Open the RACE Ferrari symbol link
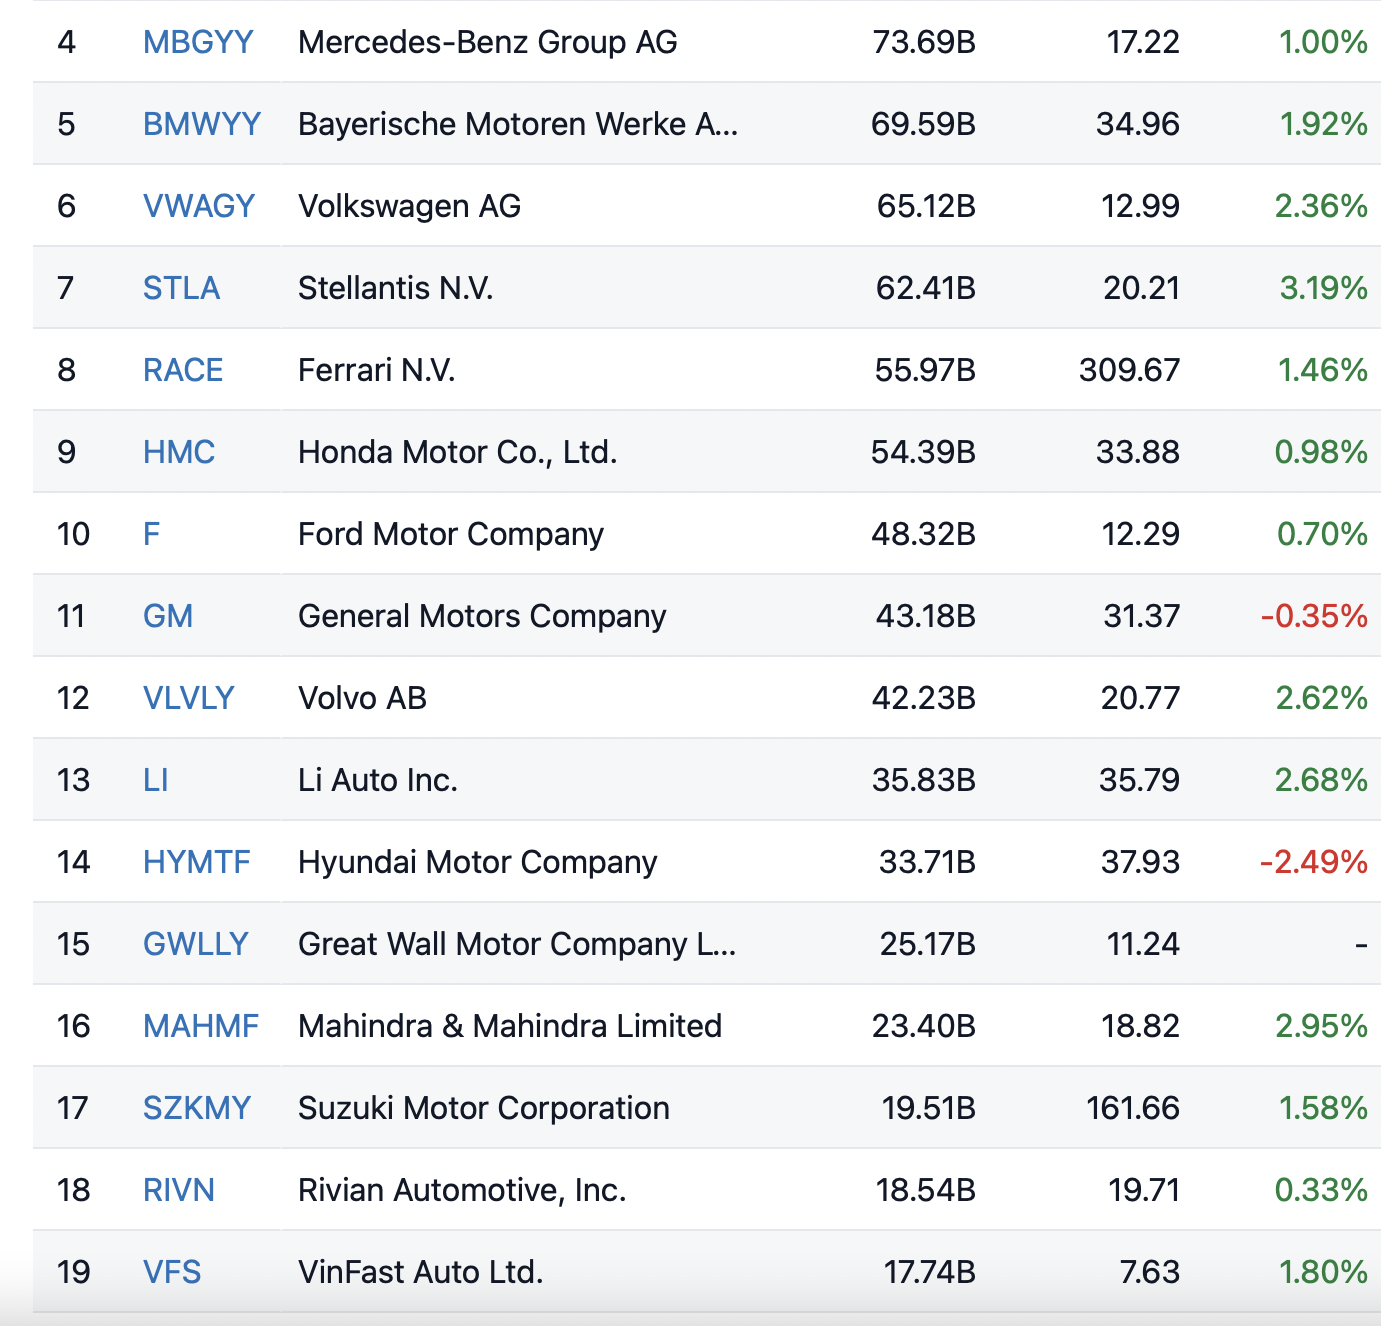The image size is (1381, 1326). pos(183,370)
